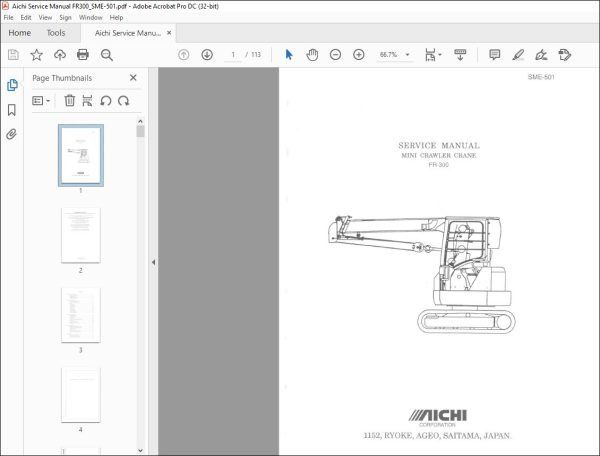Click the "SERVICE MANUAL" heading text
Screen dimensions: 600x456
click(439, 145)
